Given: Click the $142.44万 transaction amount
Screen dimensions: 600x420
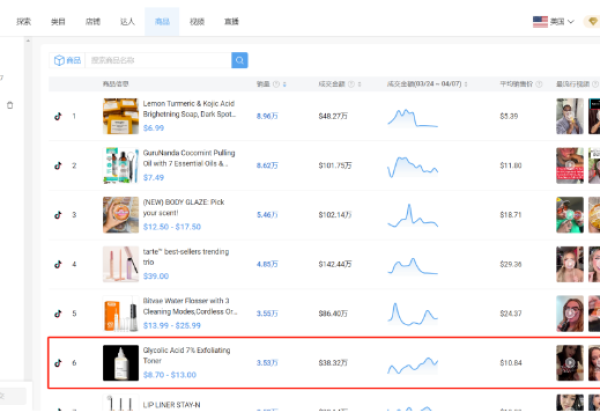Looking at the screenshot, I should tap(335, 264).
